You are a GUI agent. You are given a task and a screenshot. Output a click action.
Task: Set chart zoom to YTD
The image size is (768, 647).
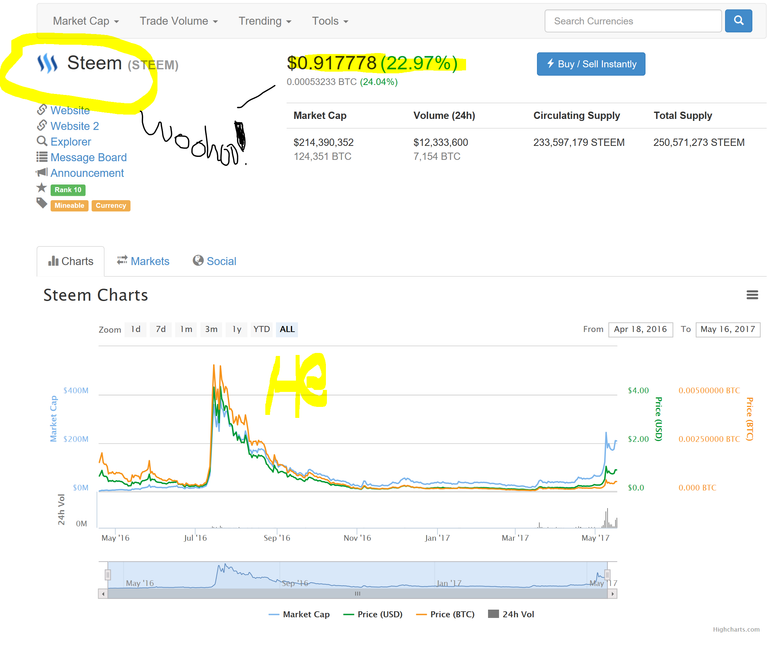pyautogui.click(x=262, y=329)
